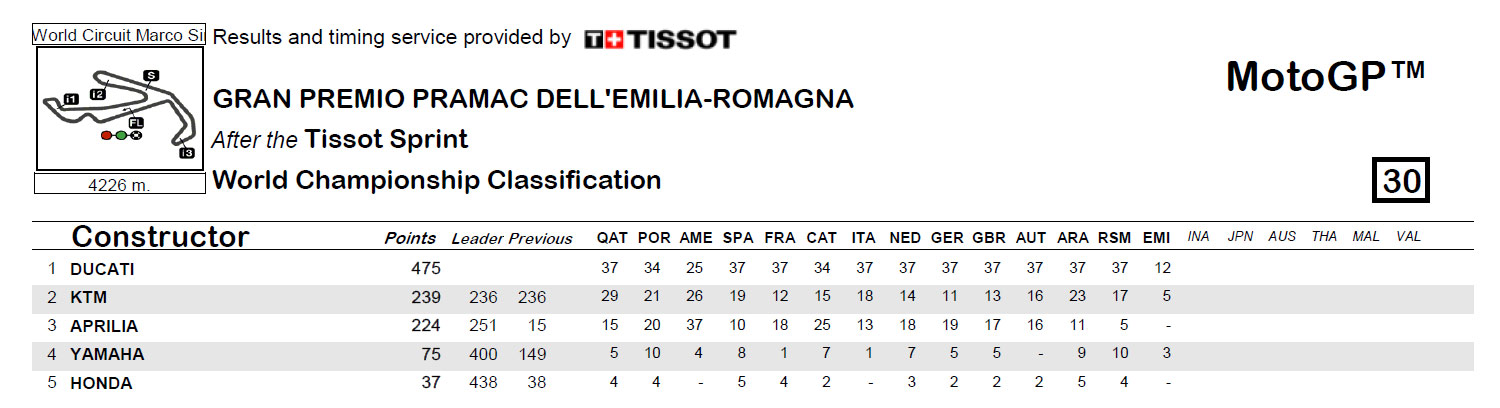Click the EMI round column header
This screenshot has height=408, width=1500.
tap(1155, 238)
